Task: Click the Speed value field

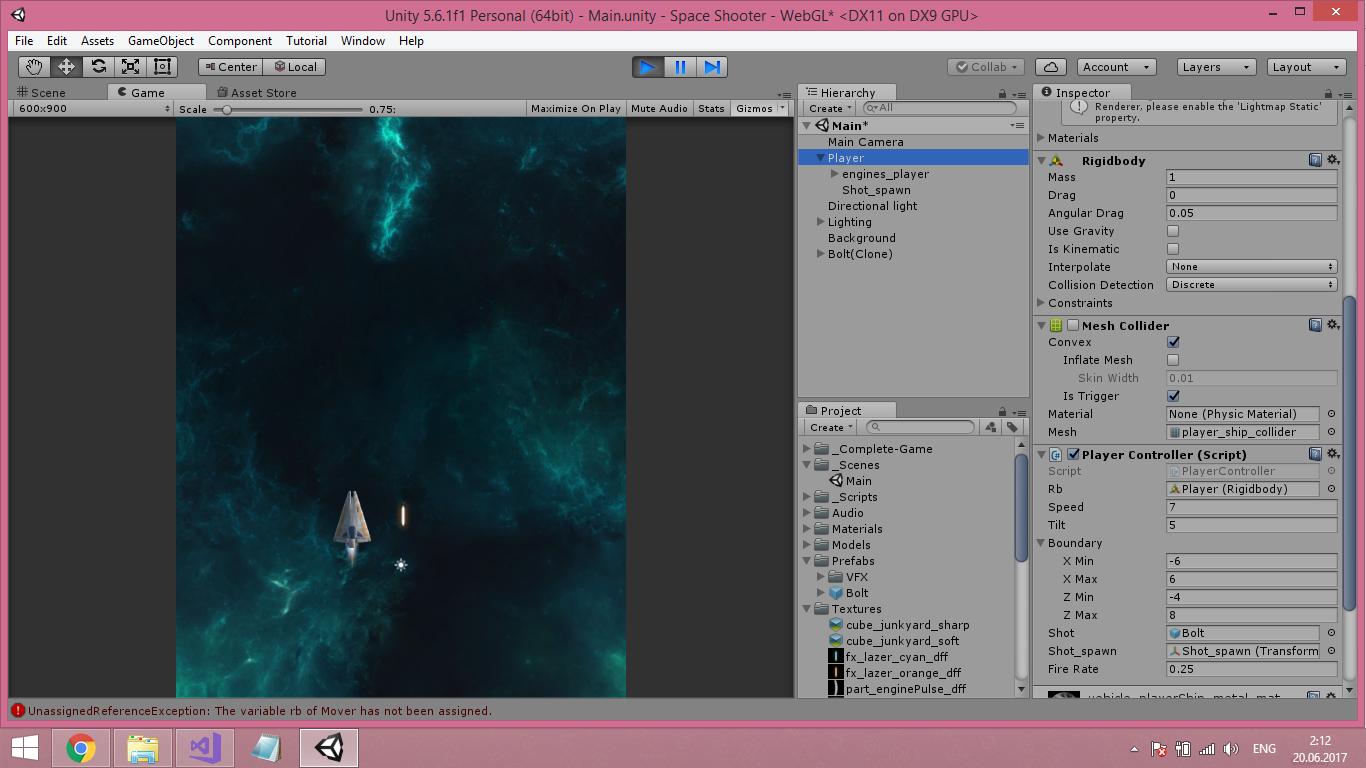Action: (1252, 507)
